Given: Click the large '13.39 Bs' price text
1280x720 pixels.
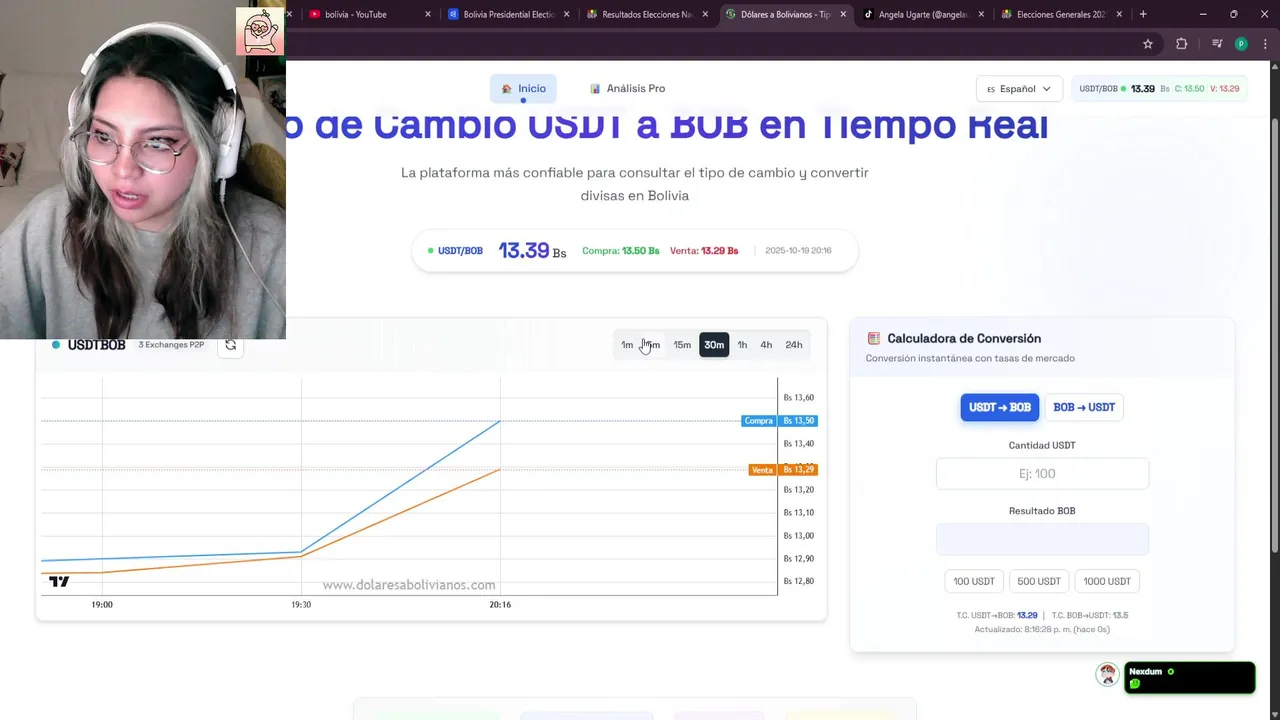Looking at the screenshot, I should coord(532,251).
